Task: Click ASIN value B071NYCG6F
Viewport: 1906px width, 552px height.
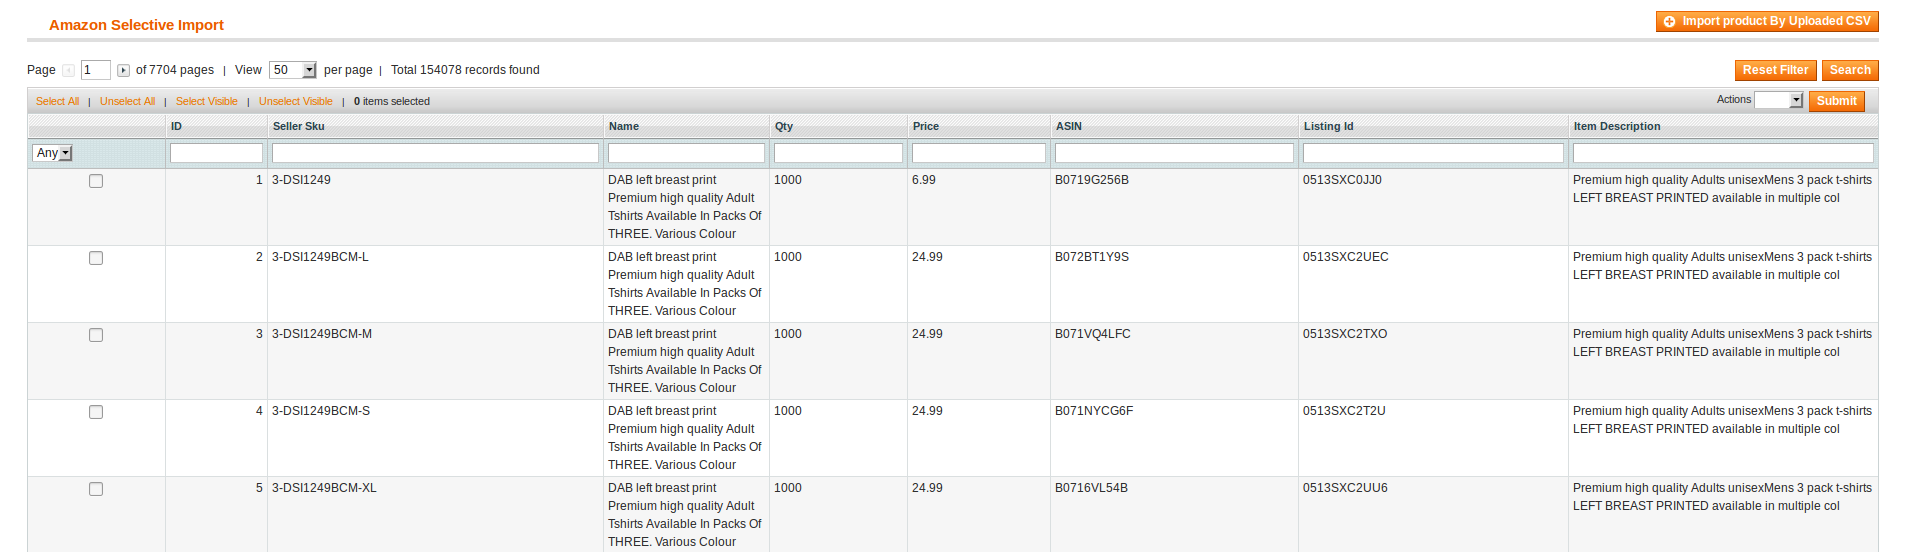Action: click(x=1094, y=411)
